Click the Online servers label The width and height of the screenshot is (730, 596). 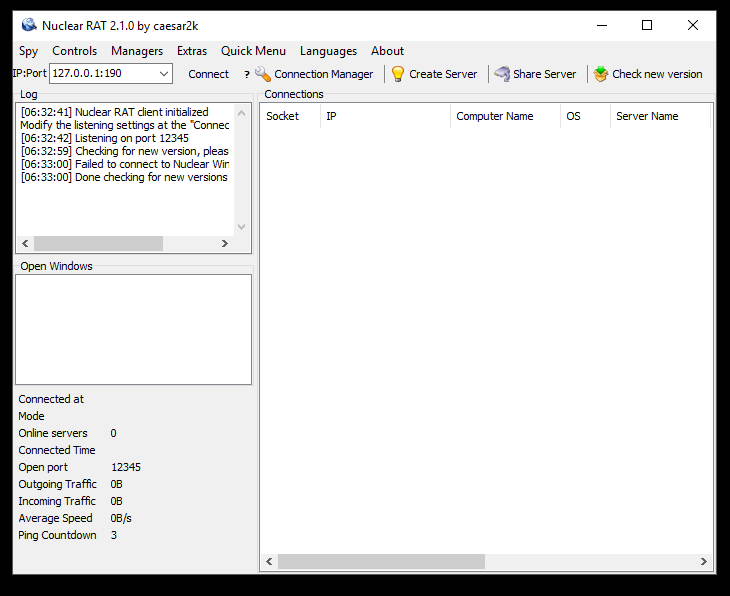point(53,433)
